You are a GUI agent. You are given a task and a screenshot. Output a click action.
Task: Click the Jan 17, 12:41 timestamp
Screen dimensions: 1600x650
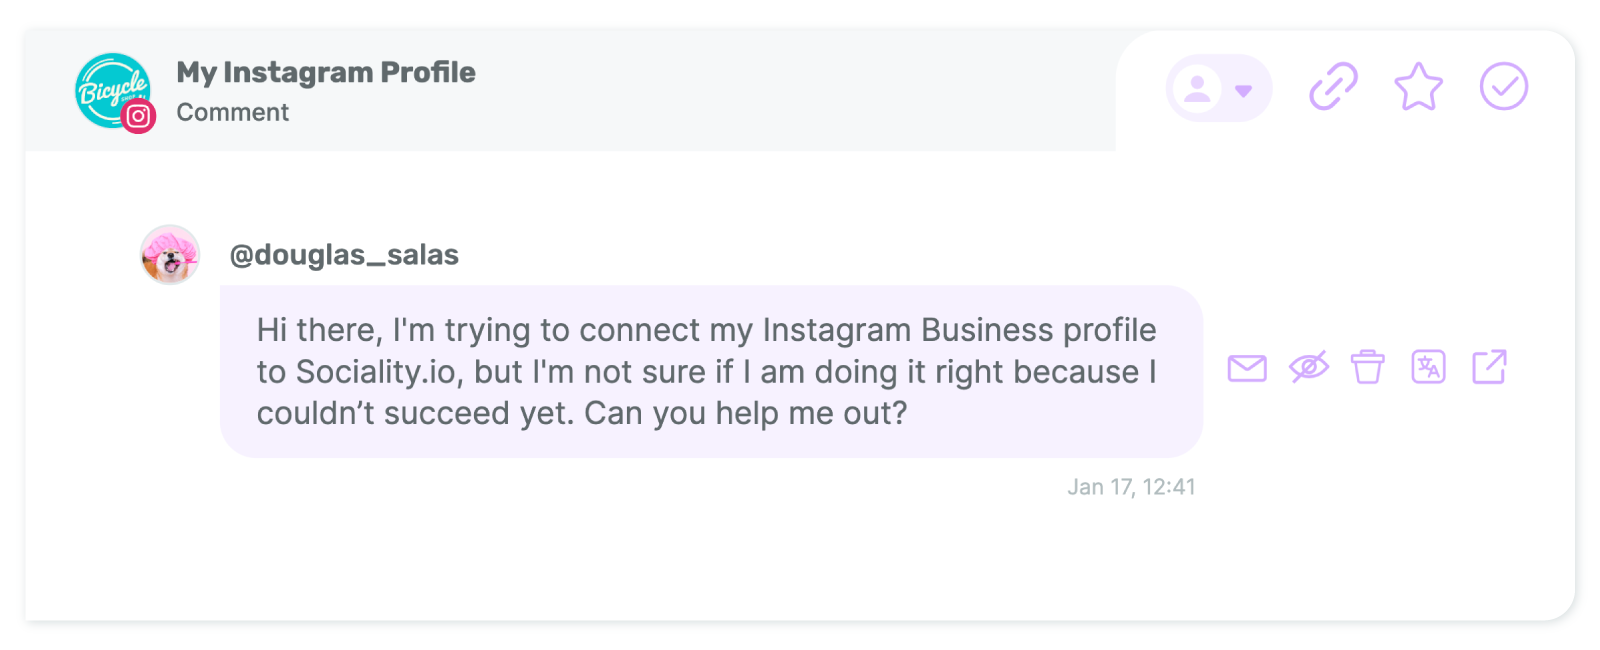coord(1131,487)
